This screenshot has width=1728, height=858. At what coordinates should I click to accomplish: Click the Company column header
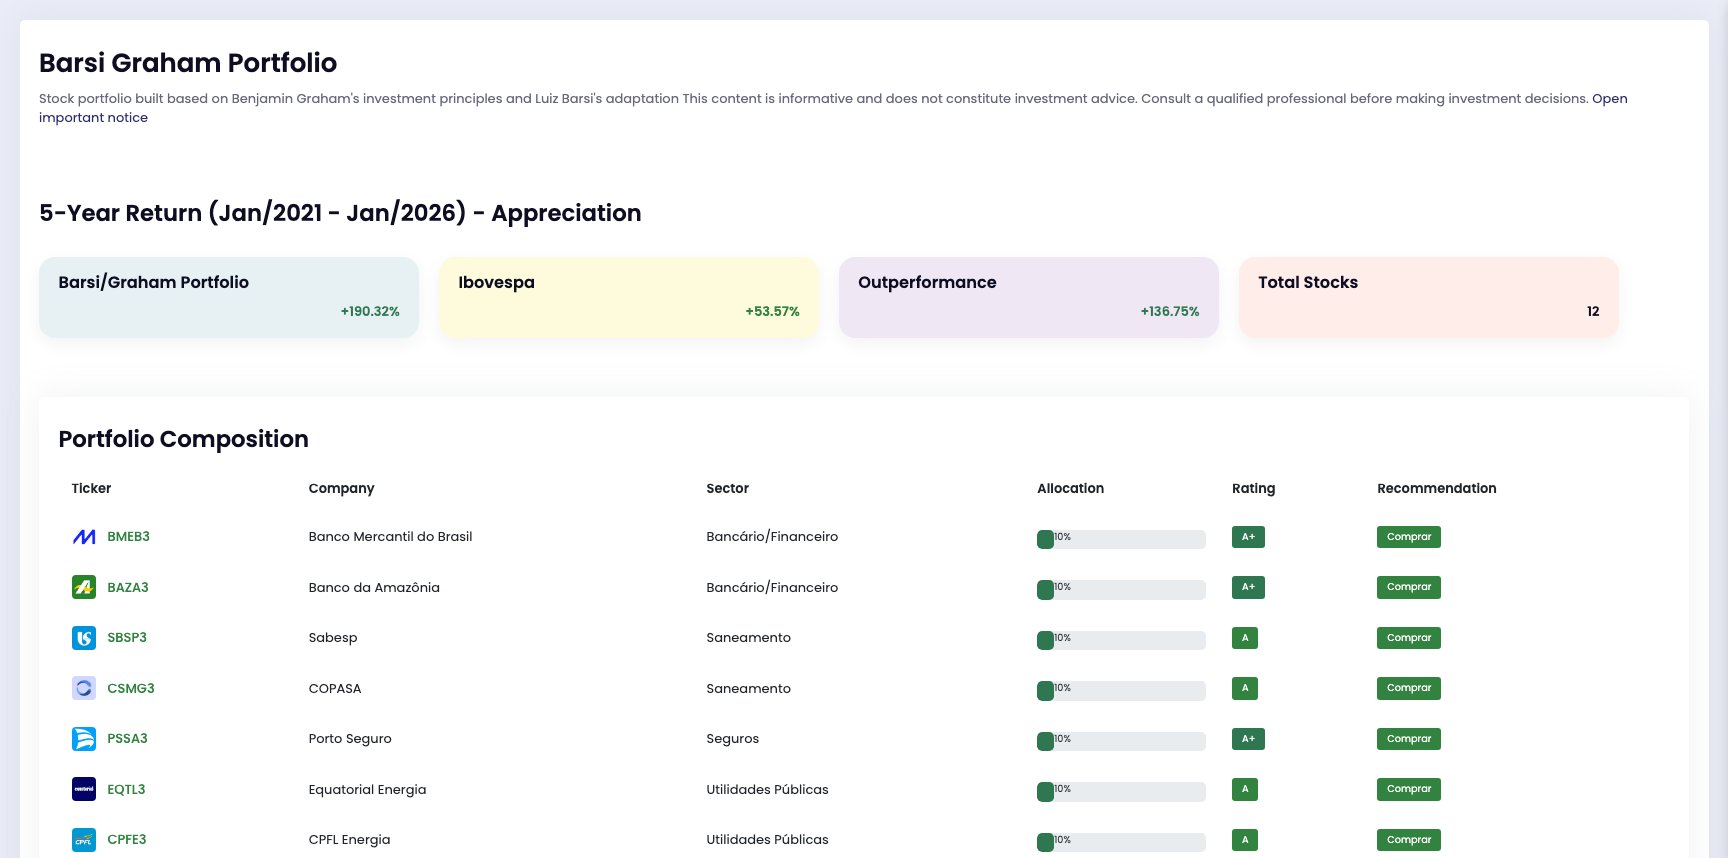pos(341,488)
